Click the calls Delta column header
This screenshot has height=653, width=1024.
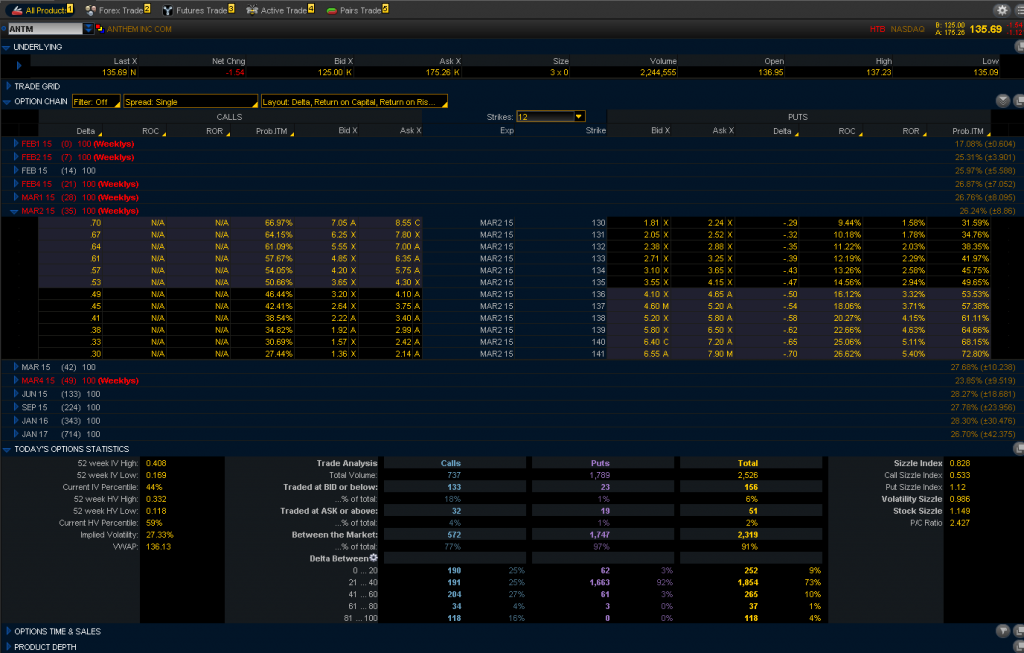pyautogui.click(x=86, y=131)
